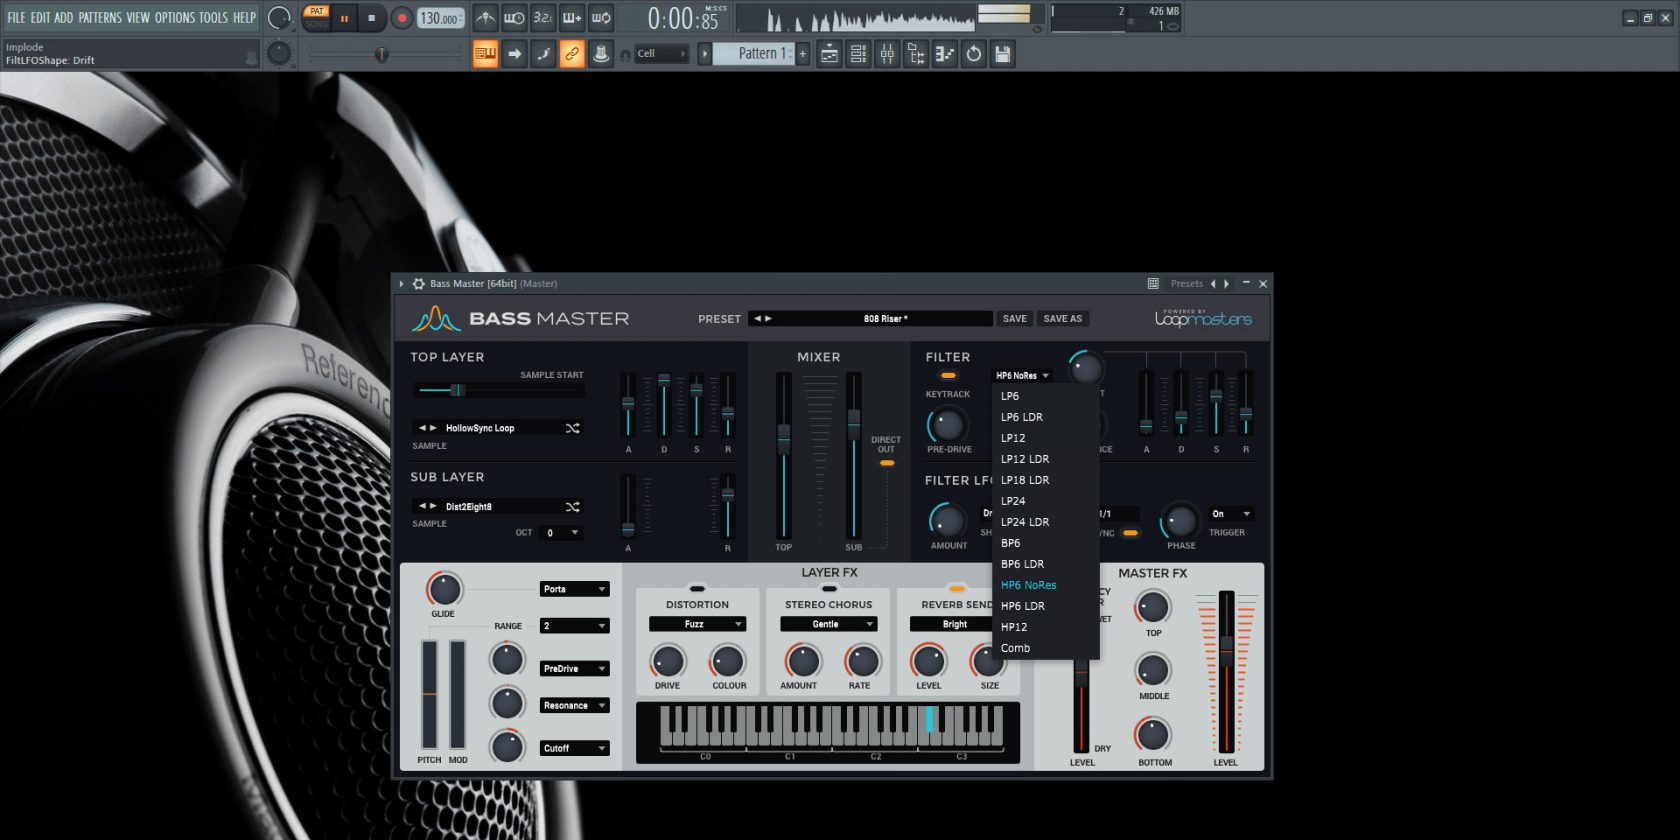Save project with the floppy disk icon
This screenshot has height=840, width=1680.
[1003, 54]
